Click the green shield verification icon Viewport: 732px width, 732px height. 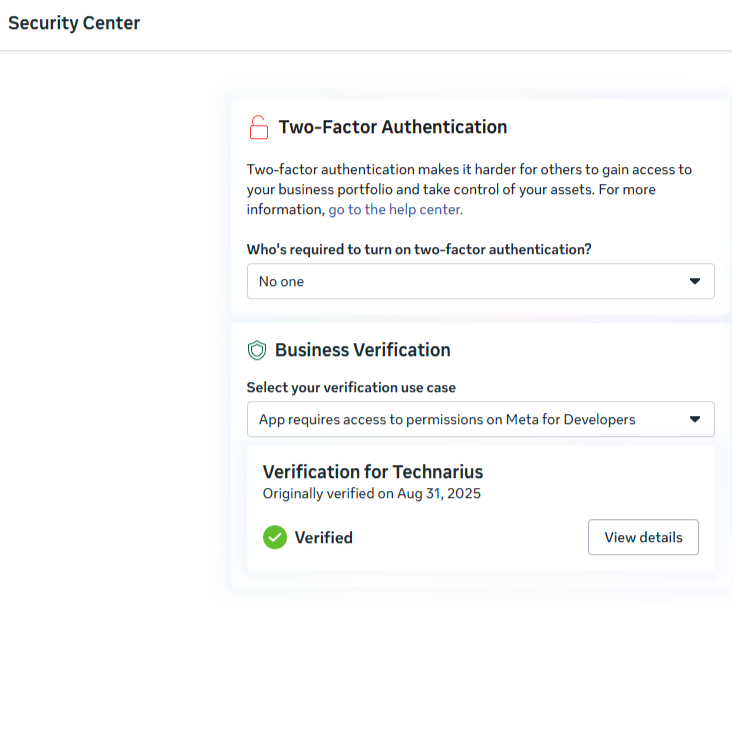257,350
